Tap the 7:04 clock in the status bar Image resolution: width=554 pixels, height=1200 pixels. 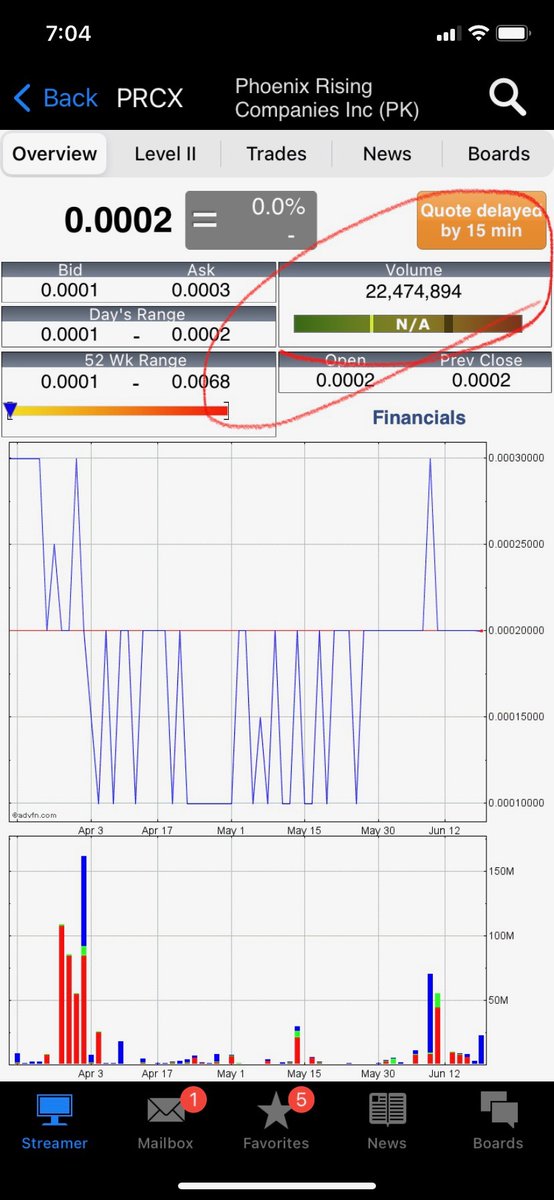pyautogui.click(x=69, y=33)
